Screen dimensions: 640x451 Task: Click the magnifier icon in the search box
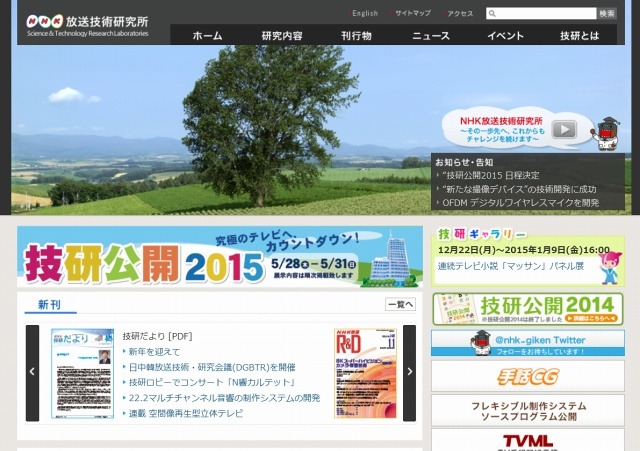492,14
